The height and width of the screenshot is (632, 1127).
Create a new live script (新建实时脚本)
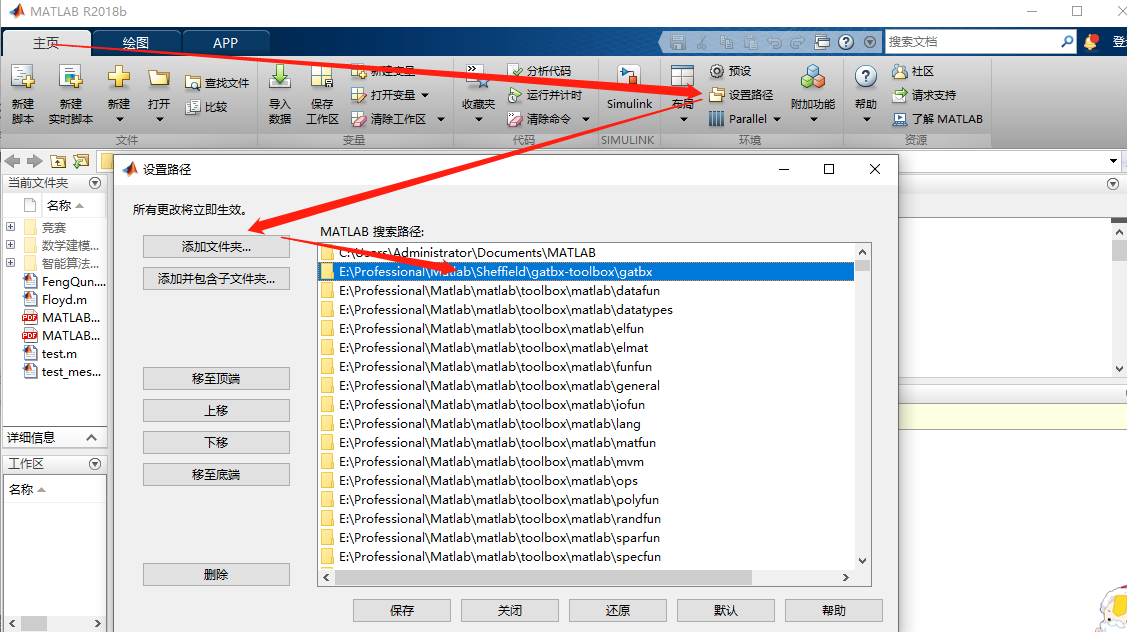[x=70, y=94]
